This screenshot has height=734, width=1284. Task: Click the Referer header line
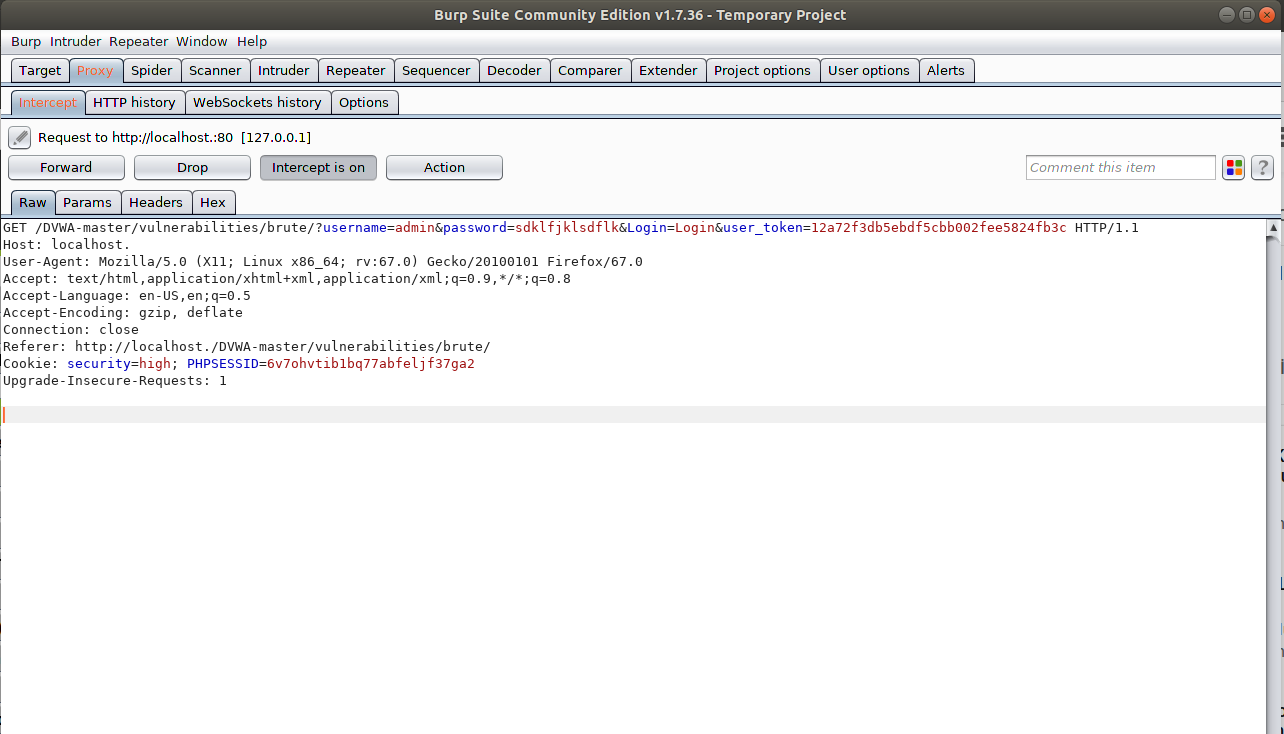[247, 347]
